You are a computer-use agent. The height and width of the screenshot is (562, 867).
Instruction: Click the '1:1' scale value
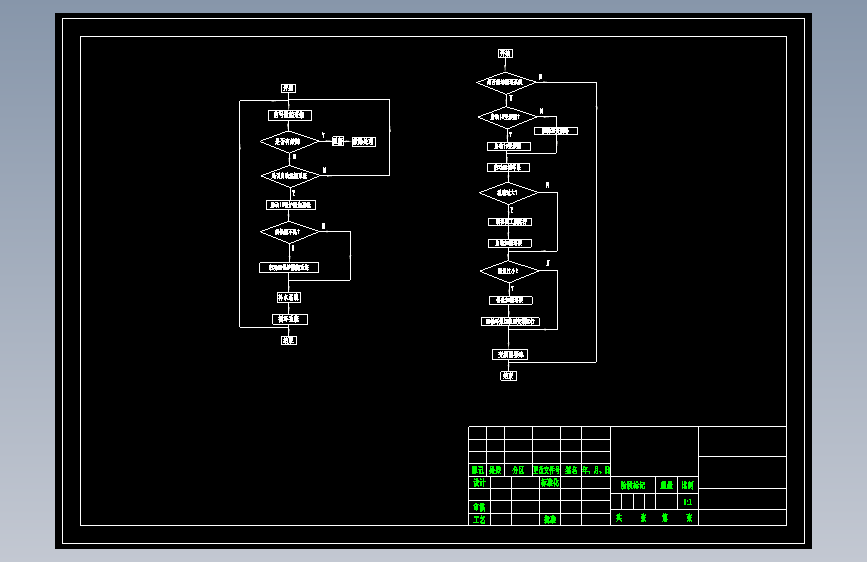coord(687,502)
